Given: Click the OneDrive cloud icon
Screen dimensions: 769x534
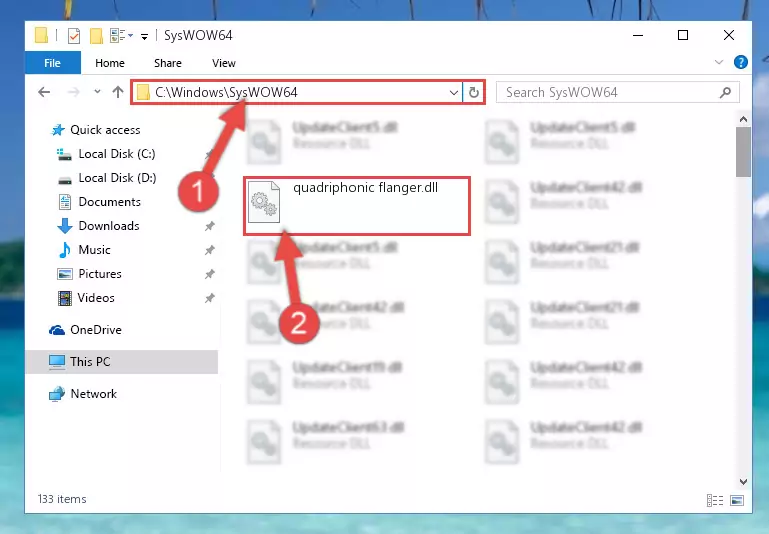Looking at the screenshot, I should (x=57, y=330).
